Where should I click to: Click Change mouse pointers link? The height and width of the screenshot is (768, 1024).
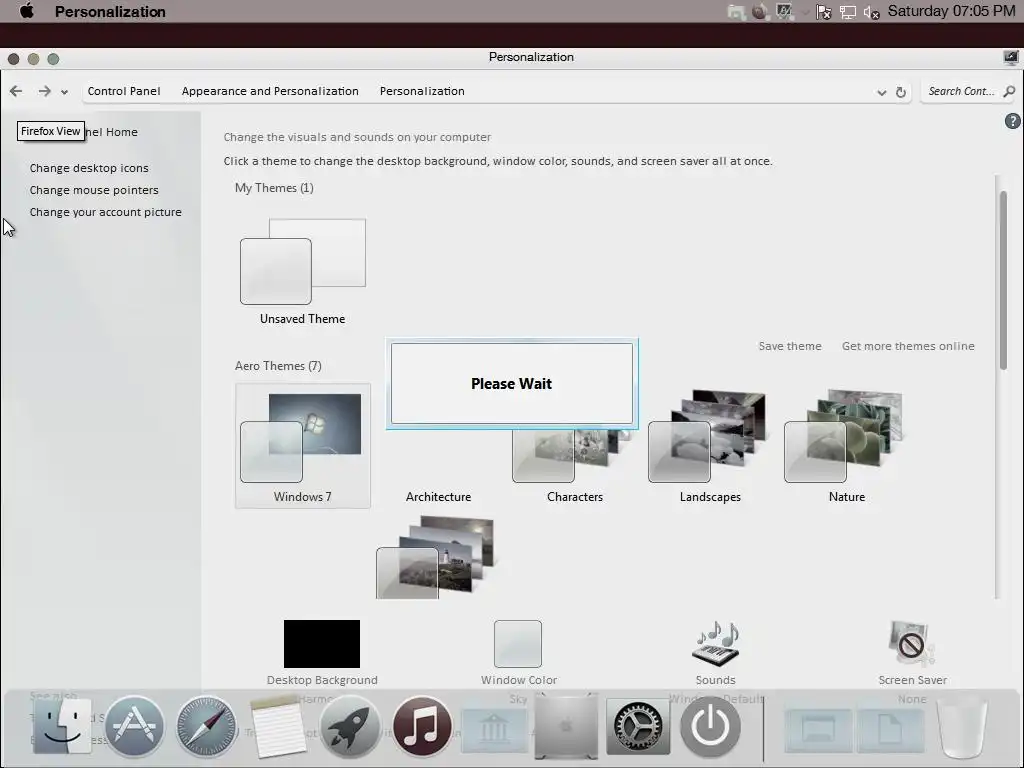94,190
